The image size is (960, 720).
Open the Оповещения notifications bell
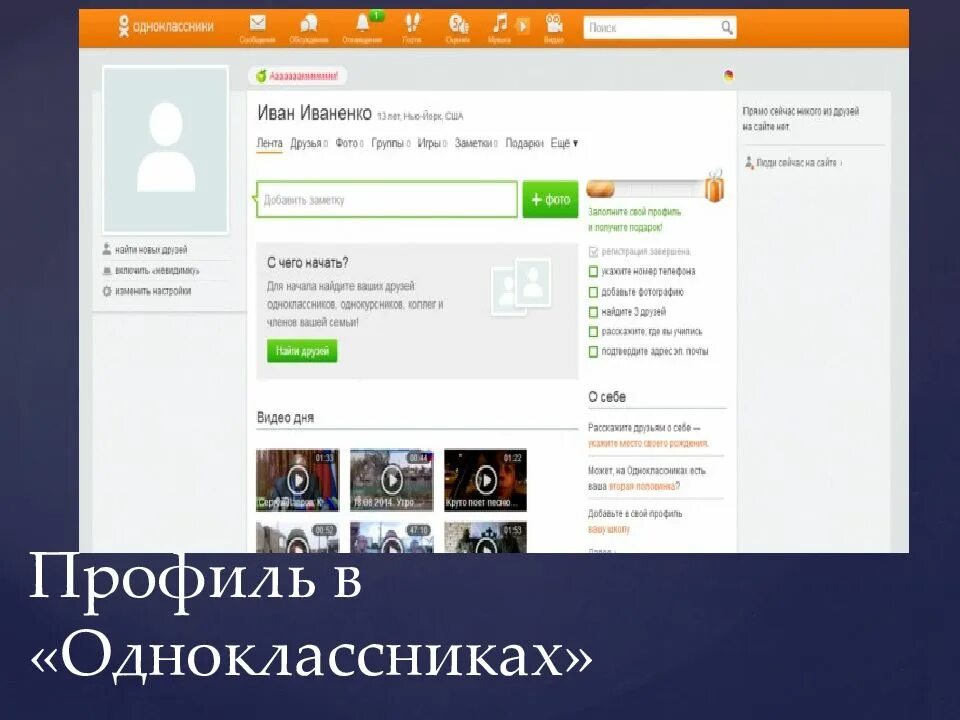tap(363, 23)
